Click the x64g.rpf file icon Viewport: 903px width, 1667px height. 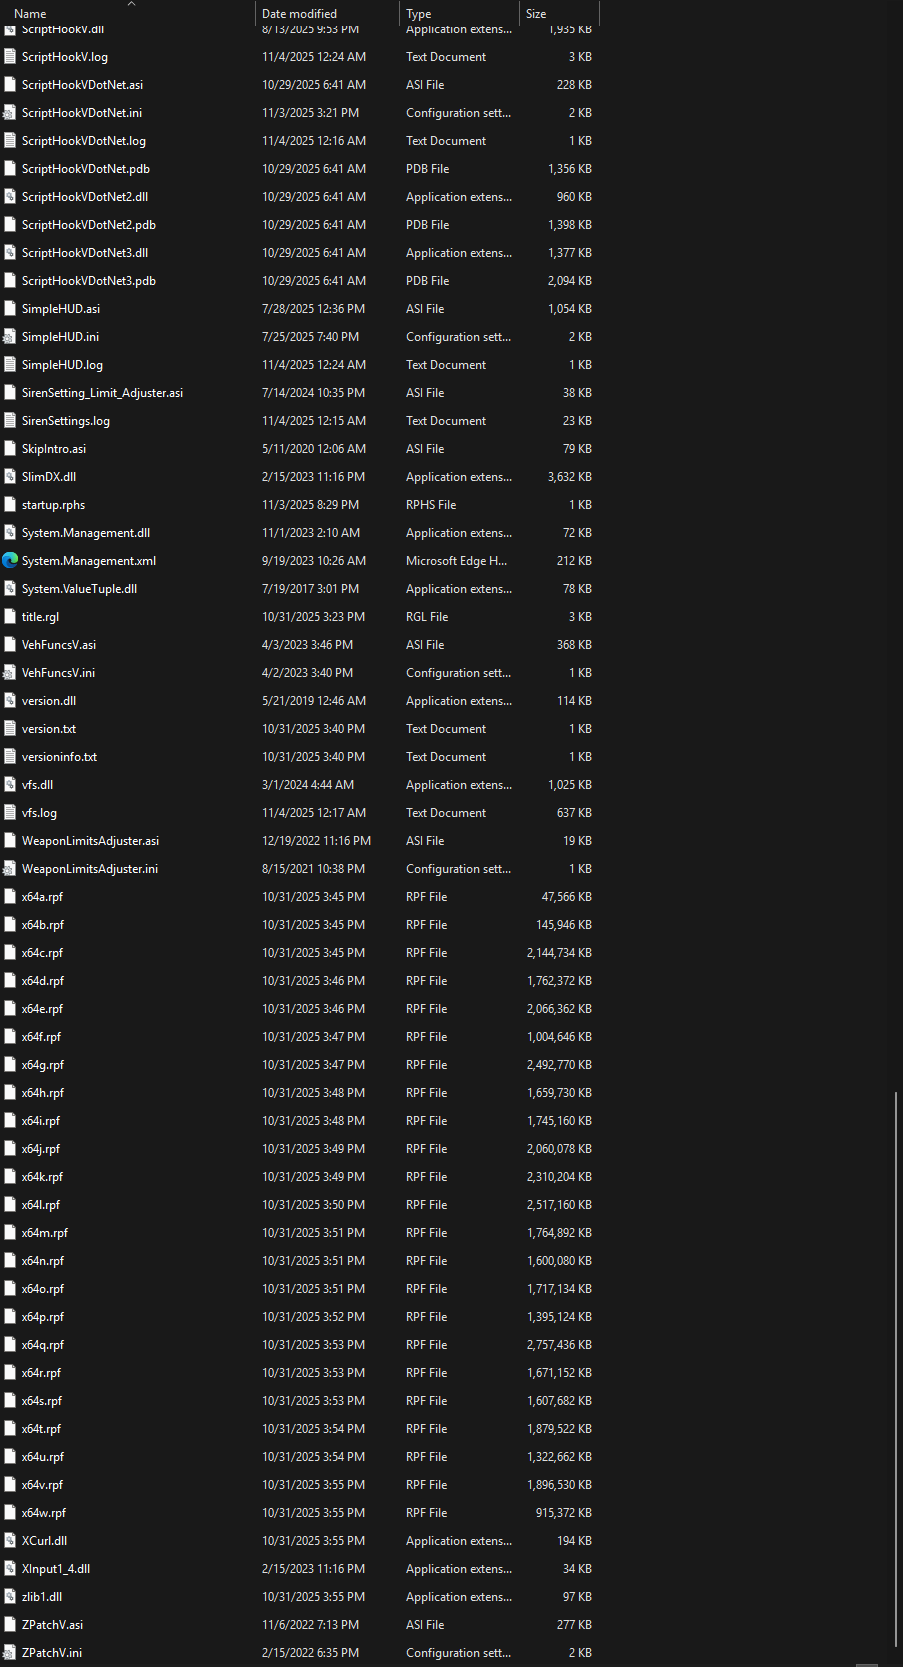coord(10,1065)
